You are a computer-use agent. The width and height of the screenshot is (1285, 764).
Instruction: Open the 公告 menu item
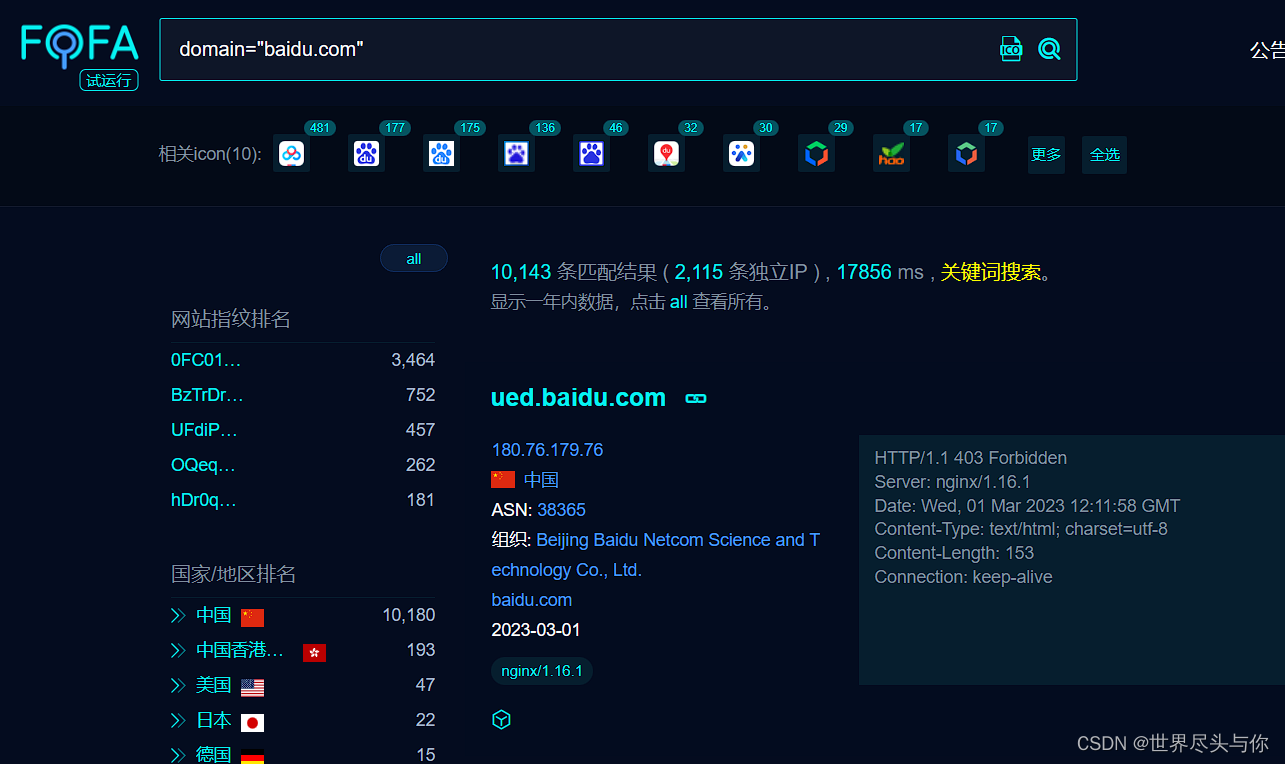(1267, 50)
